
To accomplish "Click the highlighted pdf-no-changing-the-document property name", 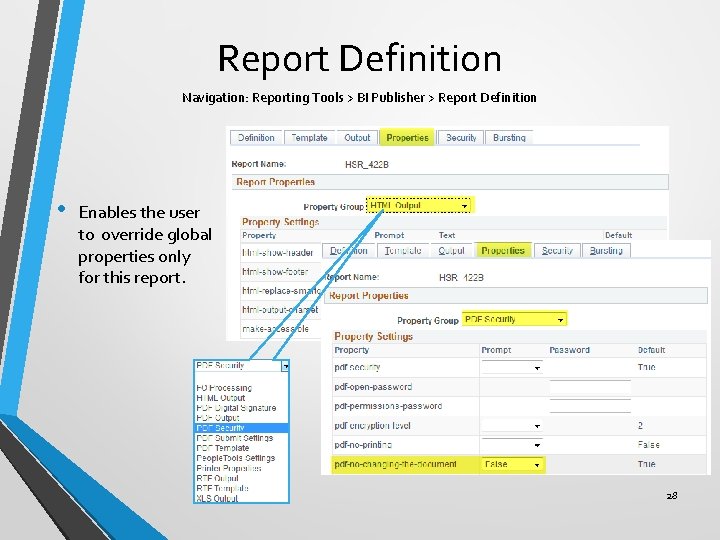I will point(395,464).
